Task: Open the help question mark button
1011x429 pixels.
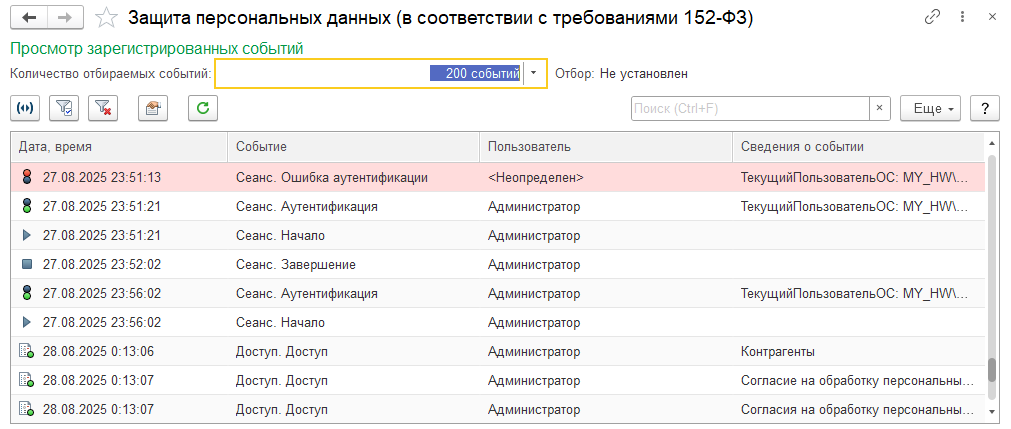Action: [985, 108]
